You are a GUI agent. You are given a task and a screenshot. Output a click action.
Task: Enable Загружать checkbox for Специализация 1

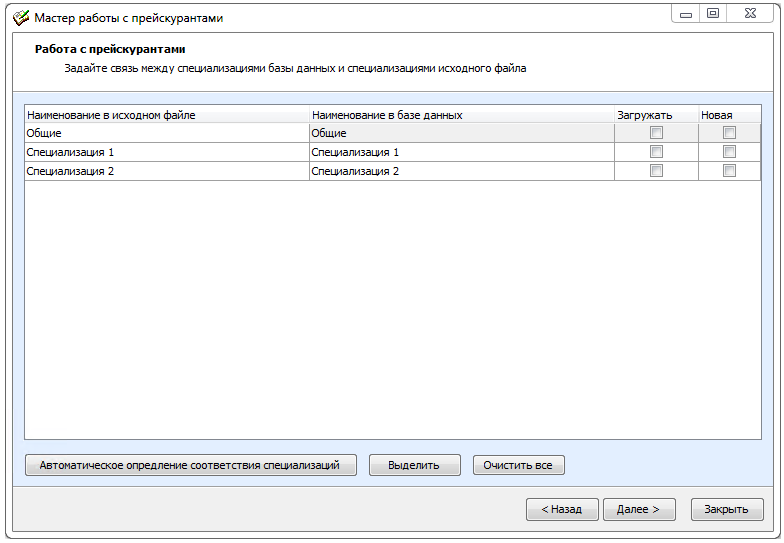656,152
